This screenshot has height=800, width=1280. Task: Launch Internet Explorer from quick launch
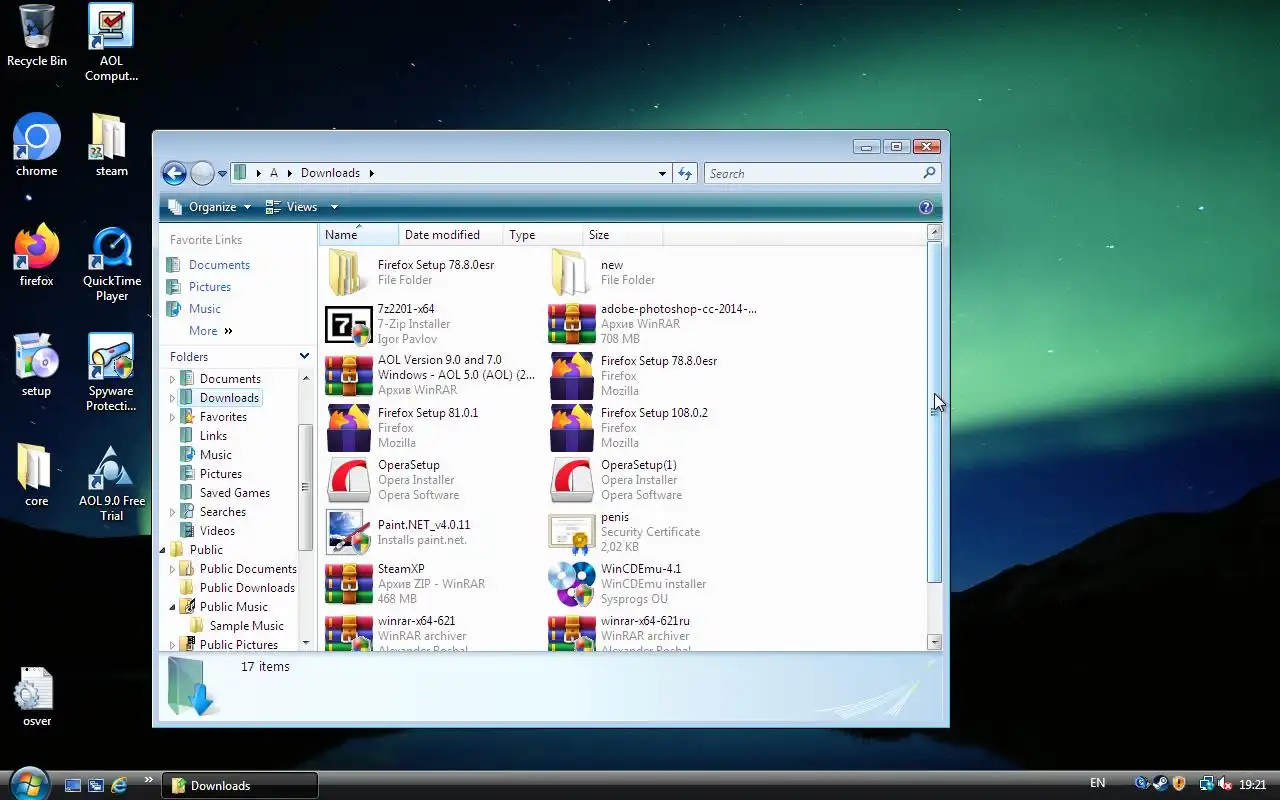pyautogui.click(x=120, y=785)
